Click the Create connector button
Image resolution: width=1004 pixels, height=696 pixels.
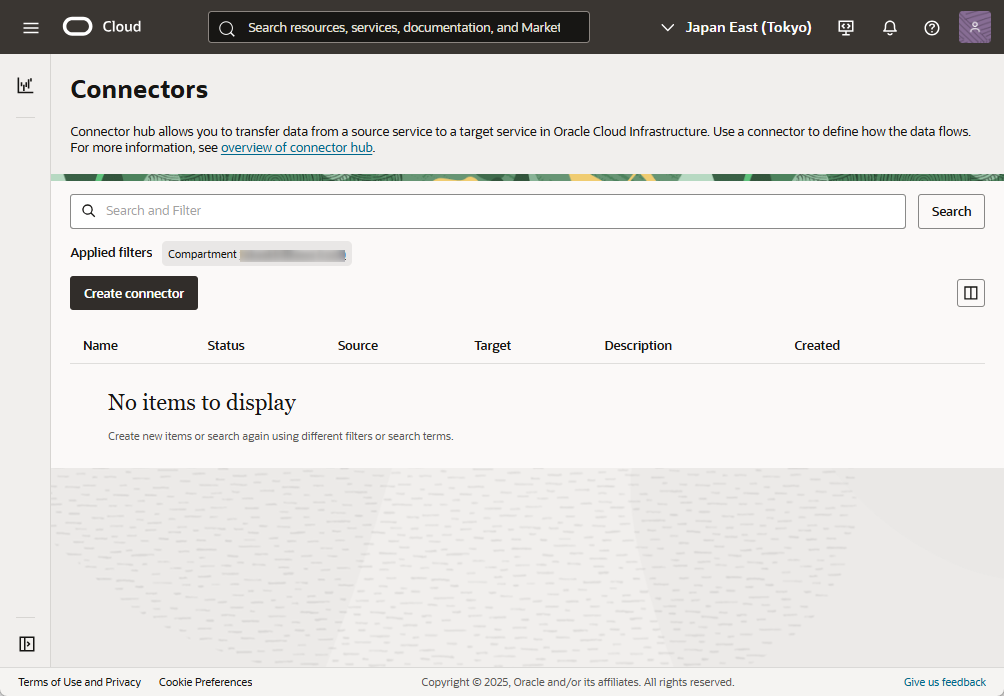point(134,293)
